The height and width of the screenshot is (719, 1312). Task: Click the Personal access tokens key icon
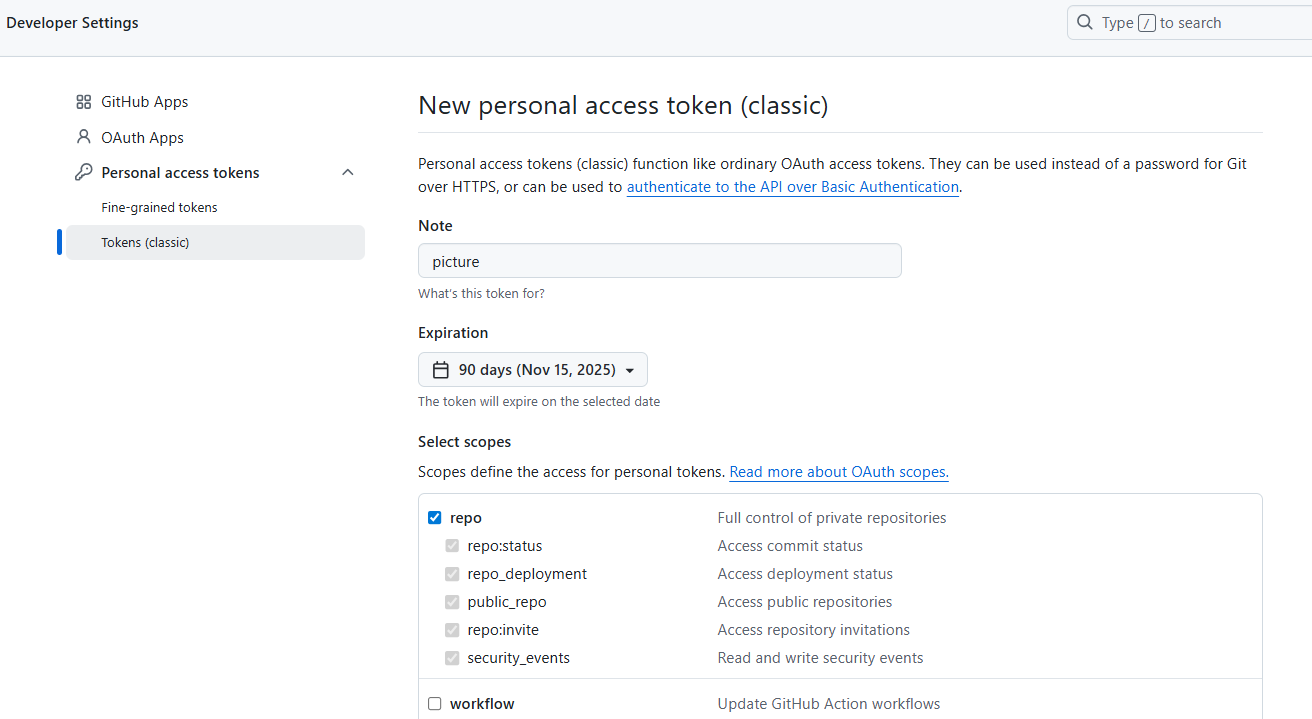[84, 172]
